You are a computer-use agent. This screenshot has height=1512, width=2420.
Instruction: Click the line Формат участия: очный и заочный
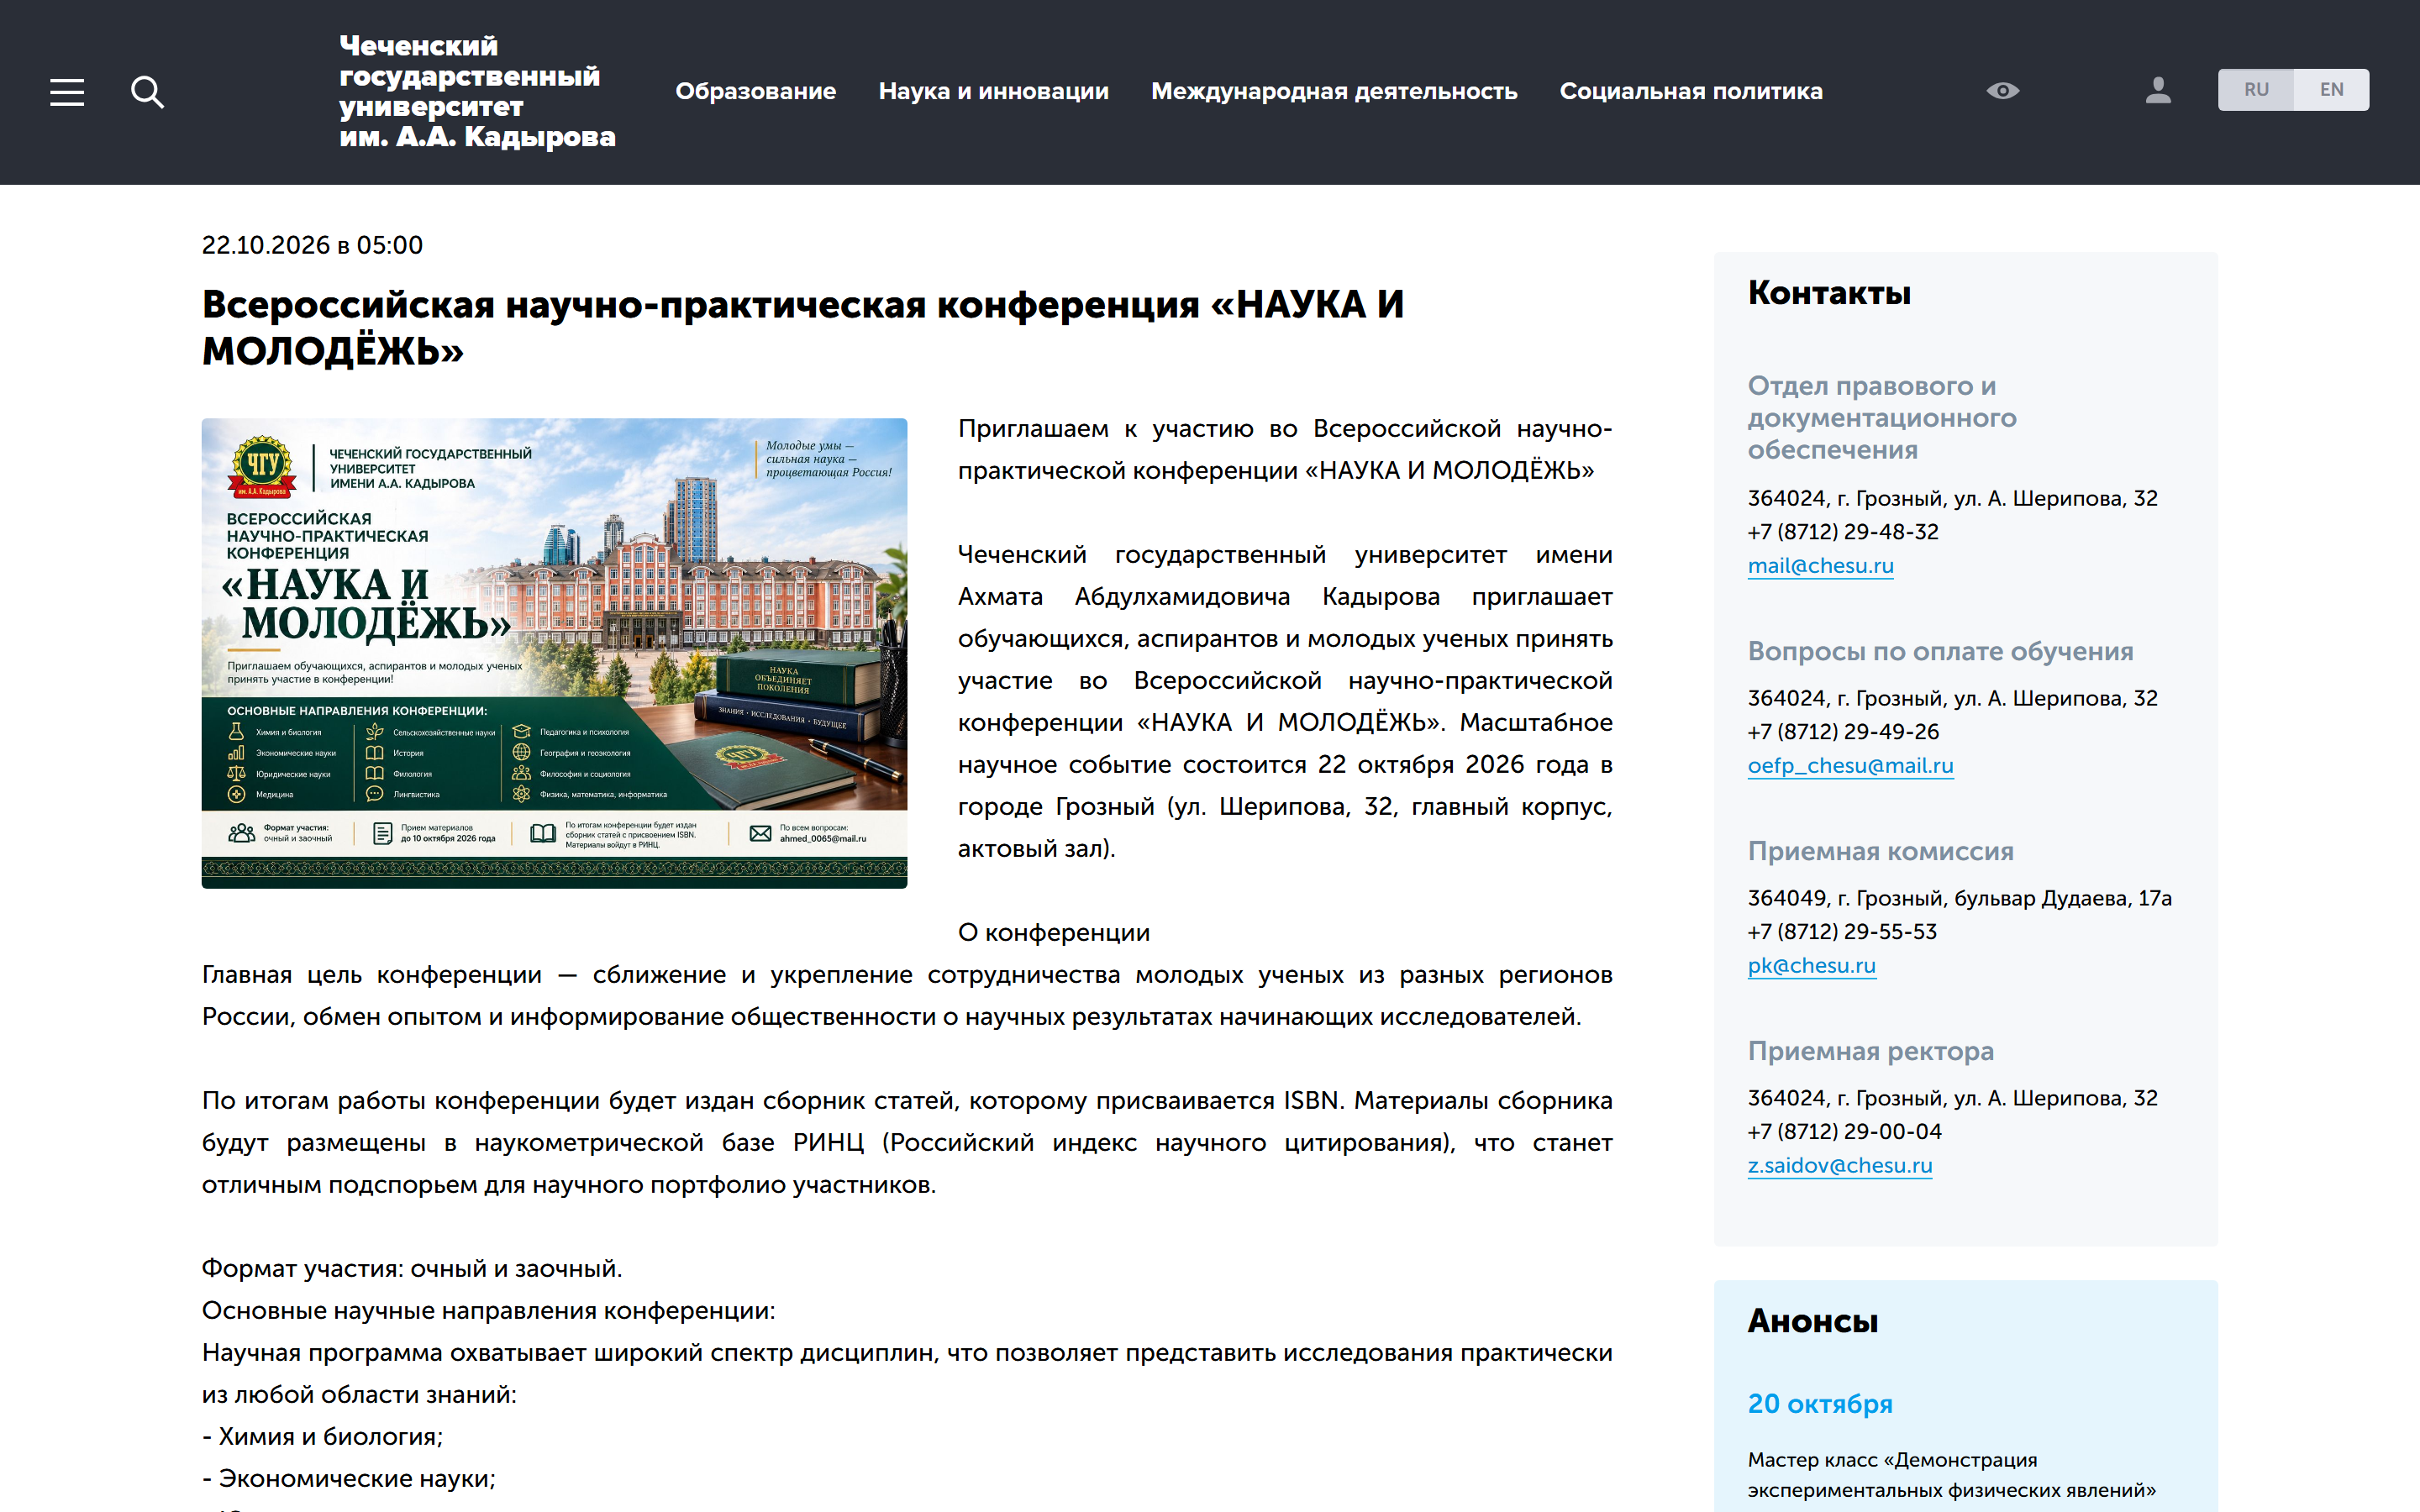tap(412, 1269)
